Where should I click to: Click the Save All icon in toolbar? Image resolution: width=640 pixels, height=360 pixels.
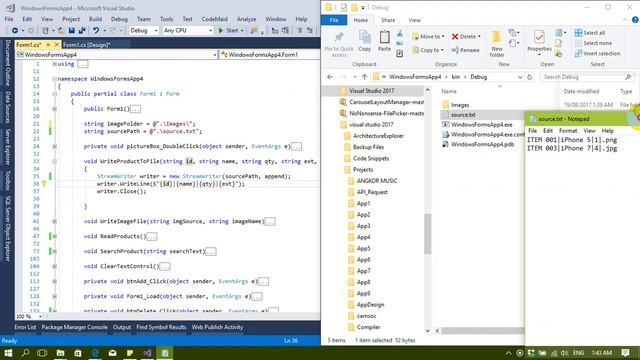coord(82,31)
